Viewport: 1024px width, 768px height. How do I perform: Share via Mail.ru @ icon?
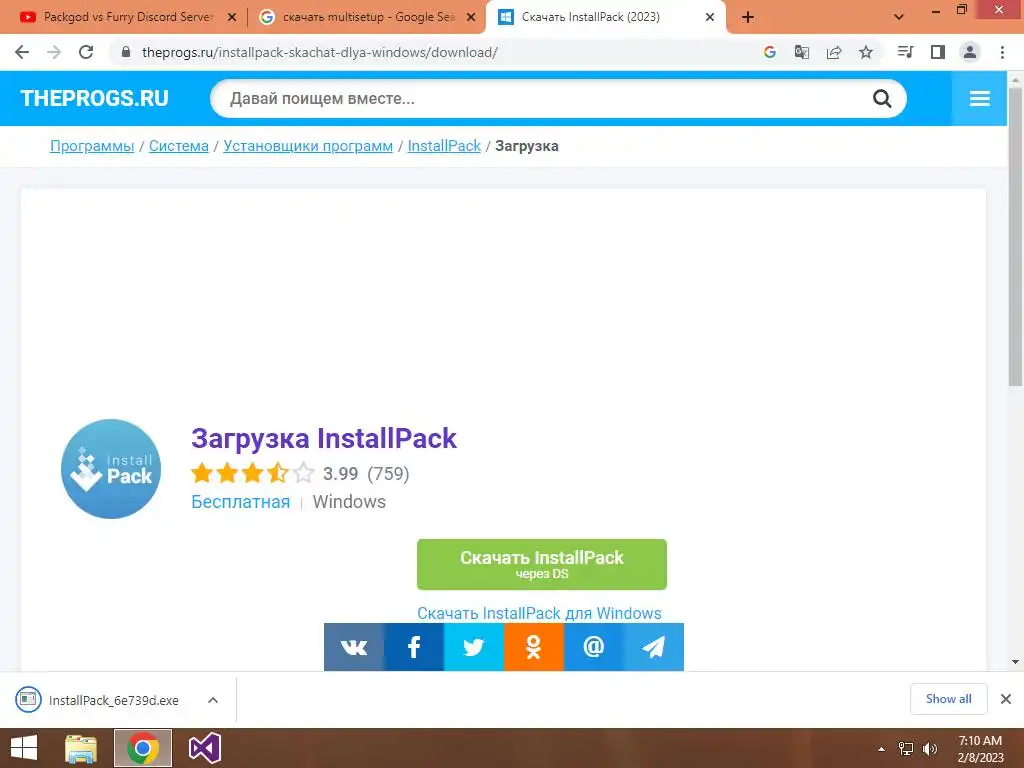coord(594,647)
